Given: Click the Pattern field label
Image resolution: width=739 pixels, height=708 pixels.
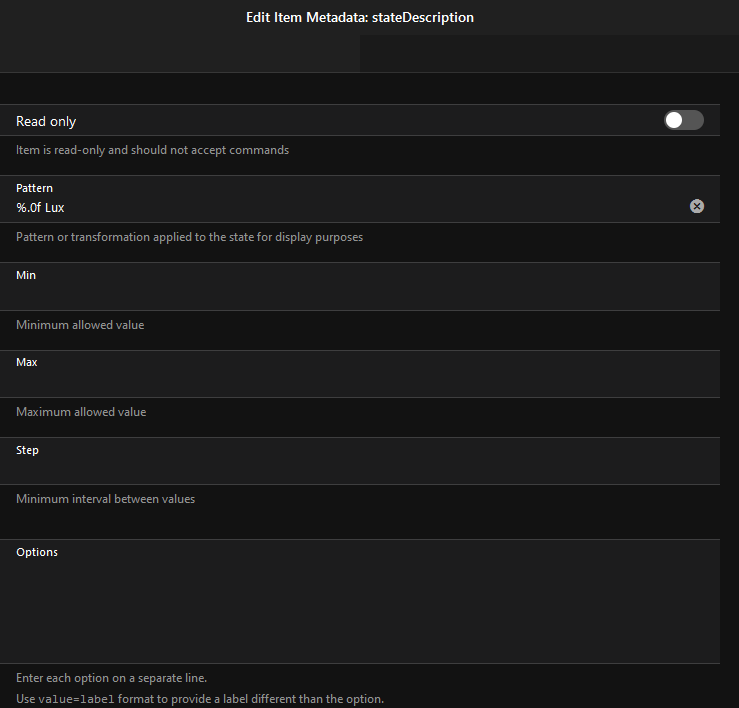Looking at the screenshot, I should 34,188.
